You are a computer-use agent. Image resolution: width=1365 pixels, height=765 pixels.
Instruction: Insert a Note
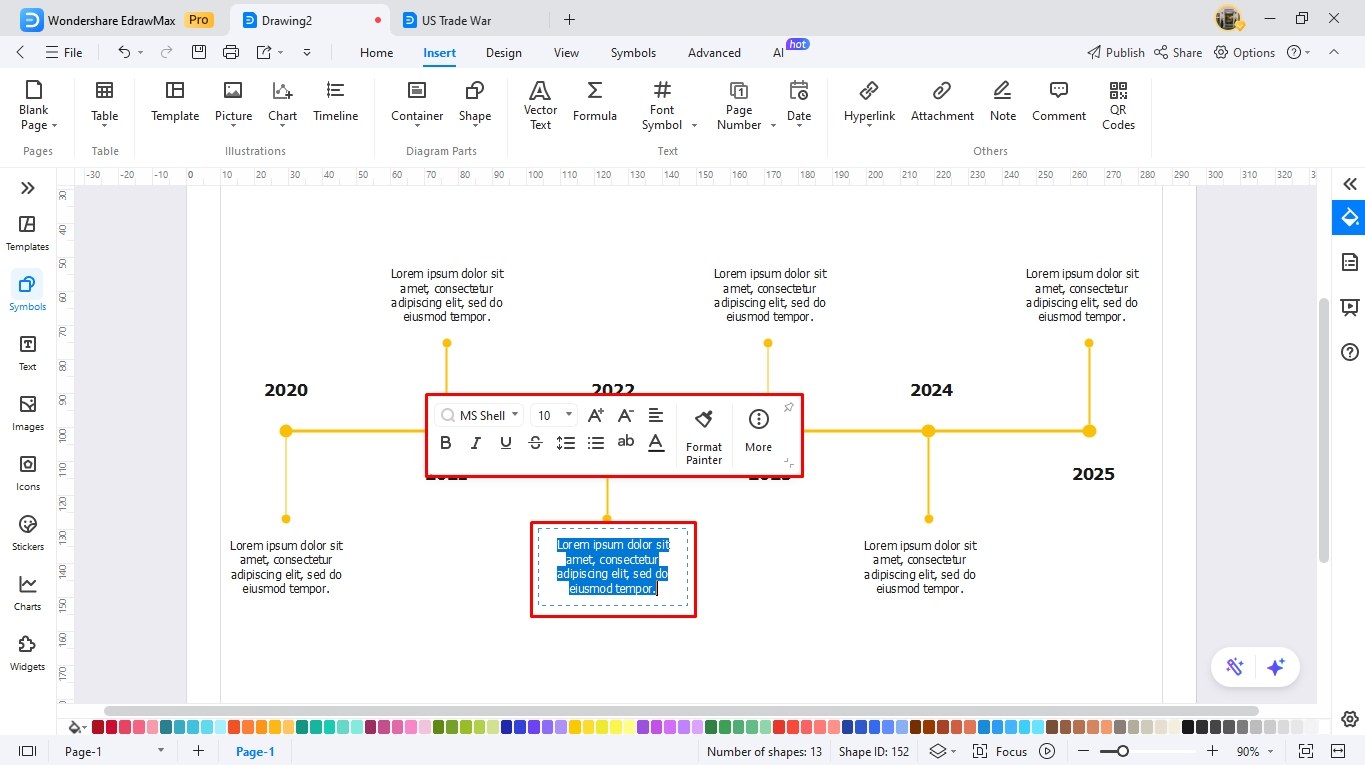[1003, 102]
